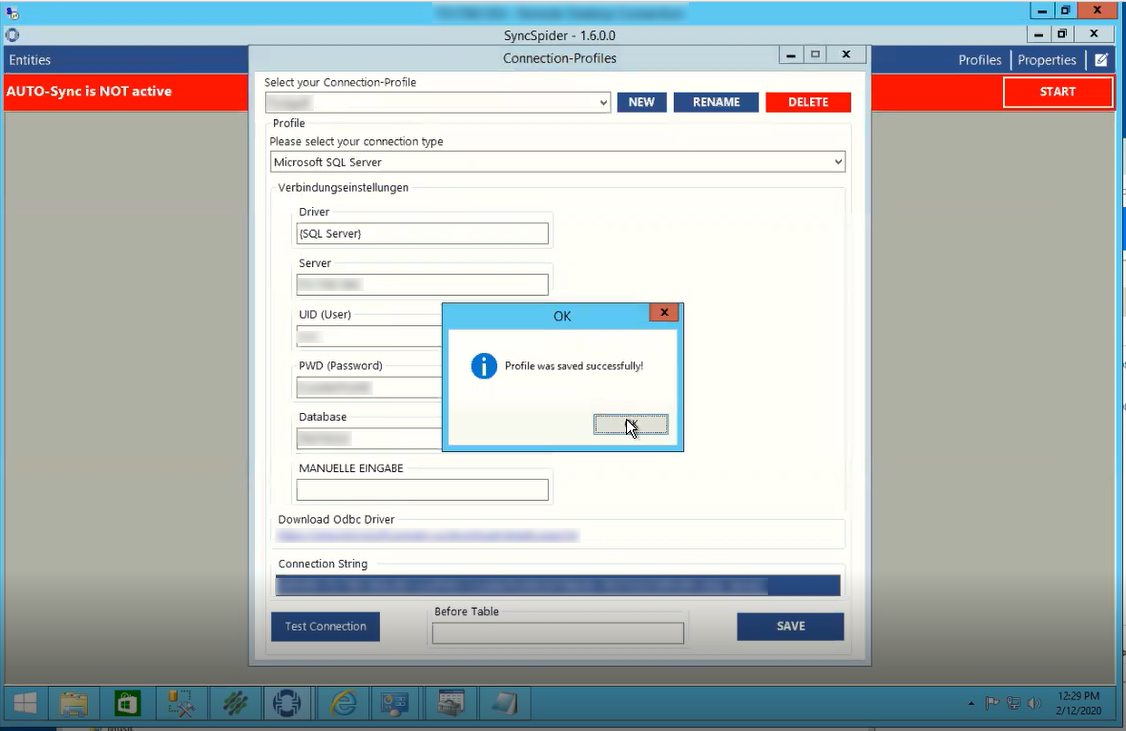This screenshot has width=1126, height=731.
Task: Expand the connection type dropdown
Action: [557, 162]
